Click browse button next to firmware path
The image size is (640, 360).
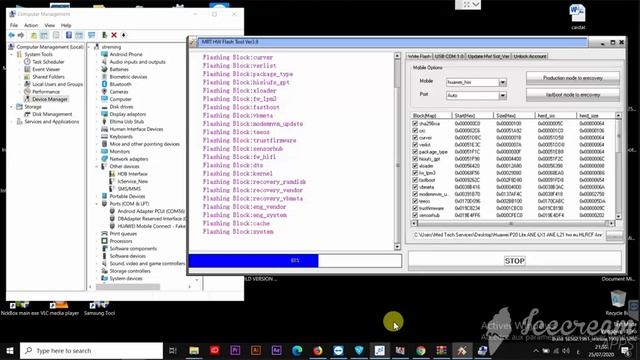614,235
